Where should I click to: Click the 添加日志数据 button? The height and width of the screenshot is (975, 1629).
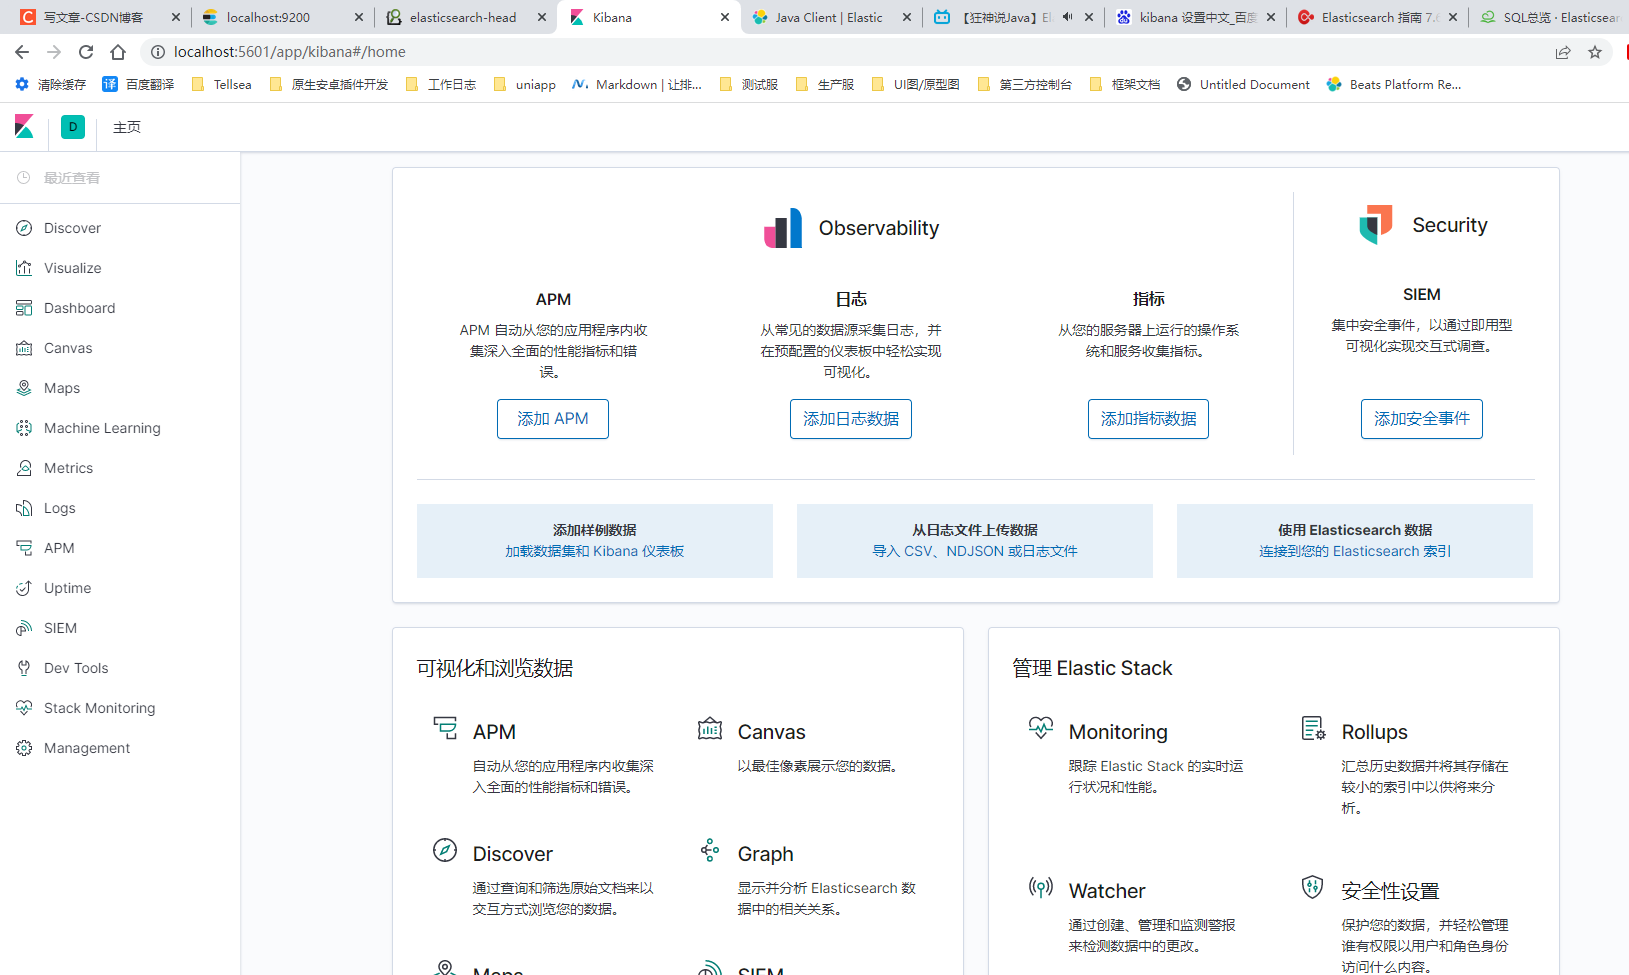(851, 419)
